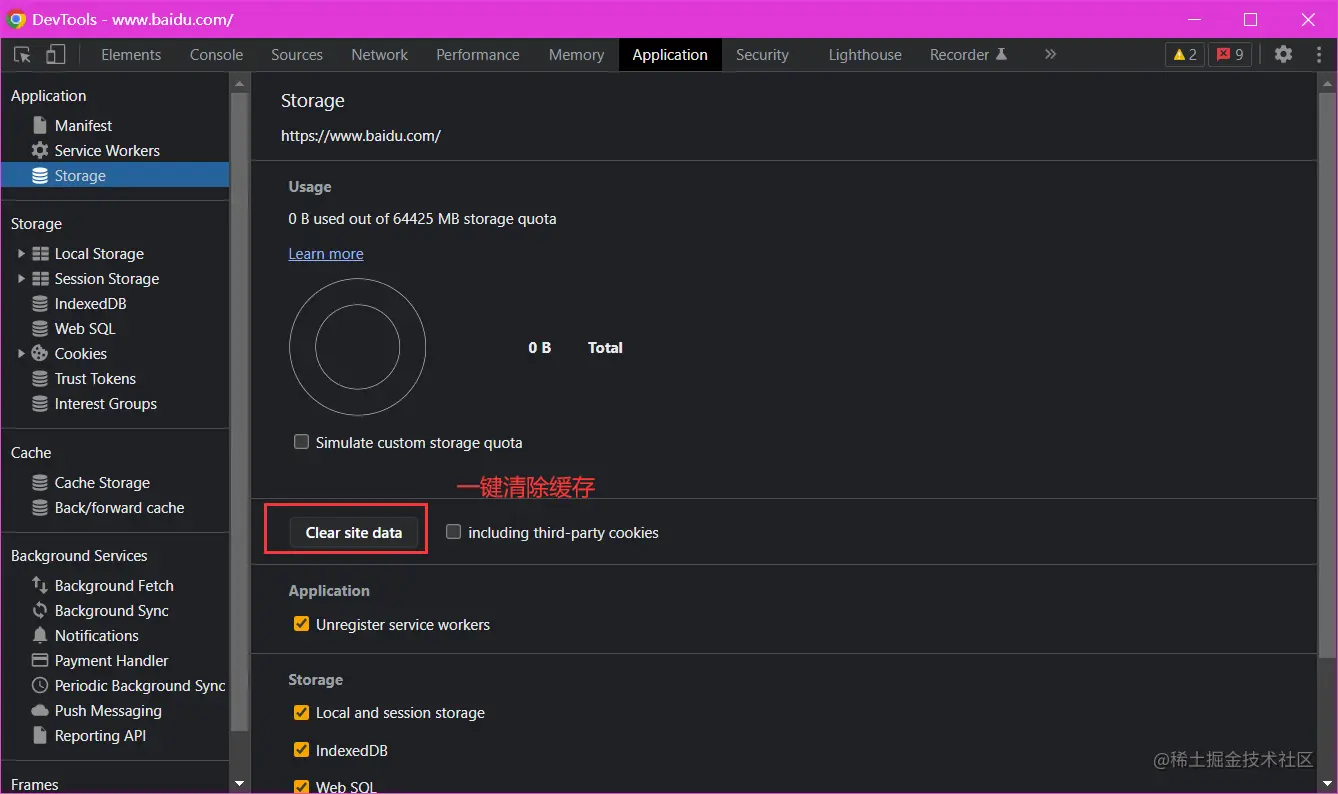Expand the Local Storage tree node

[x=21, y=254]
